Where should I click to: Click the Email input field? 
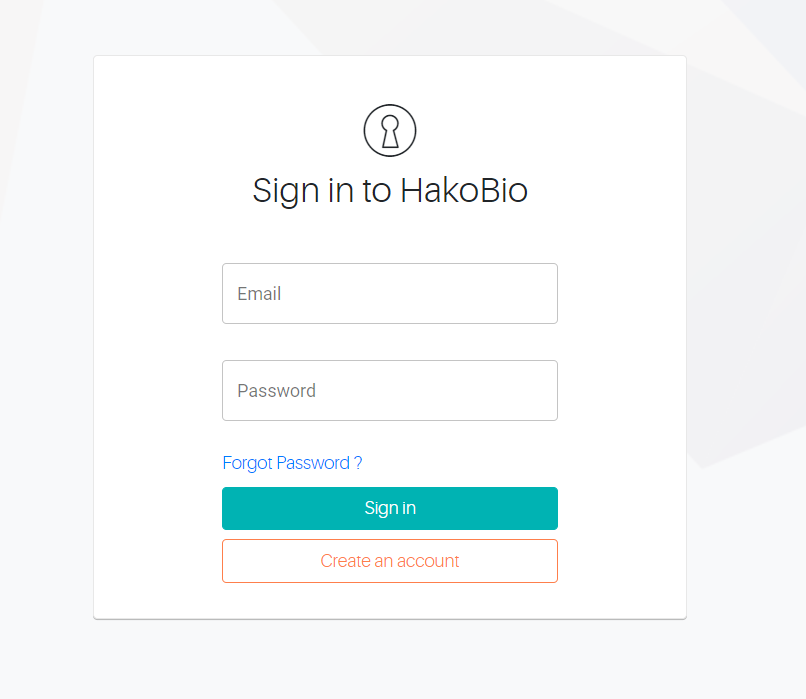point(389,293)
